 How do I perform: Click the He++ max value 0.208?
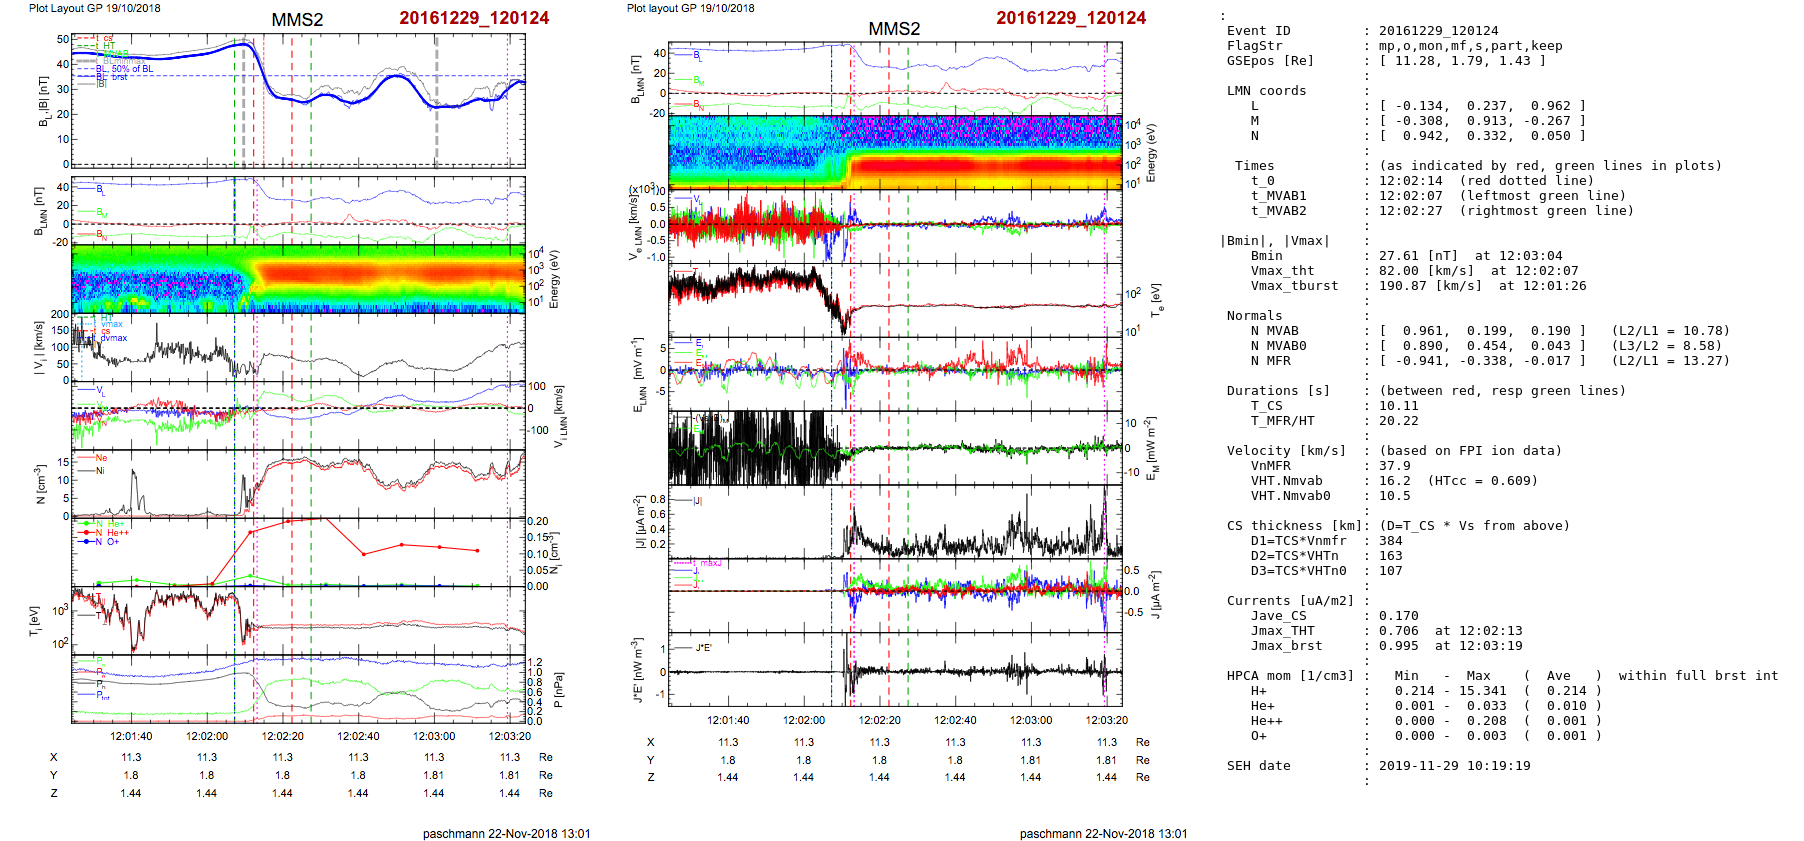click(1487, 721)
